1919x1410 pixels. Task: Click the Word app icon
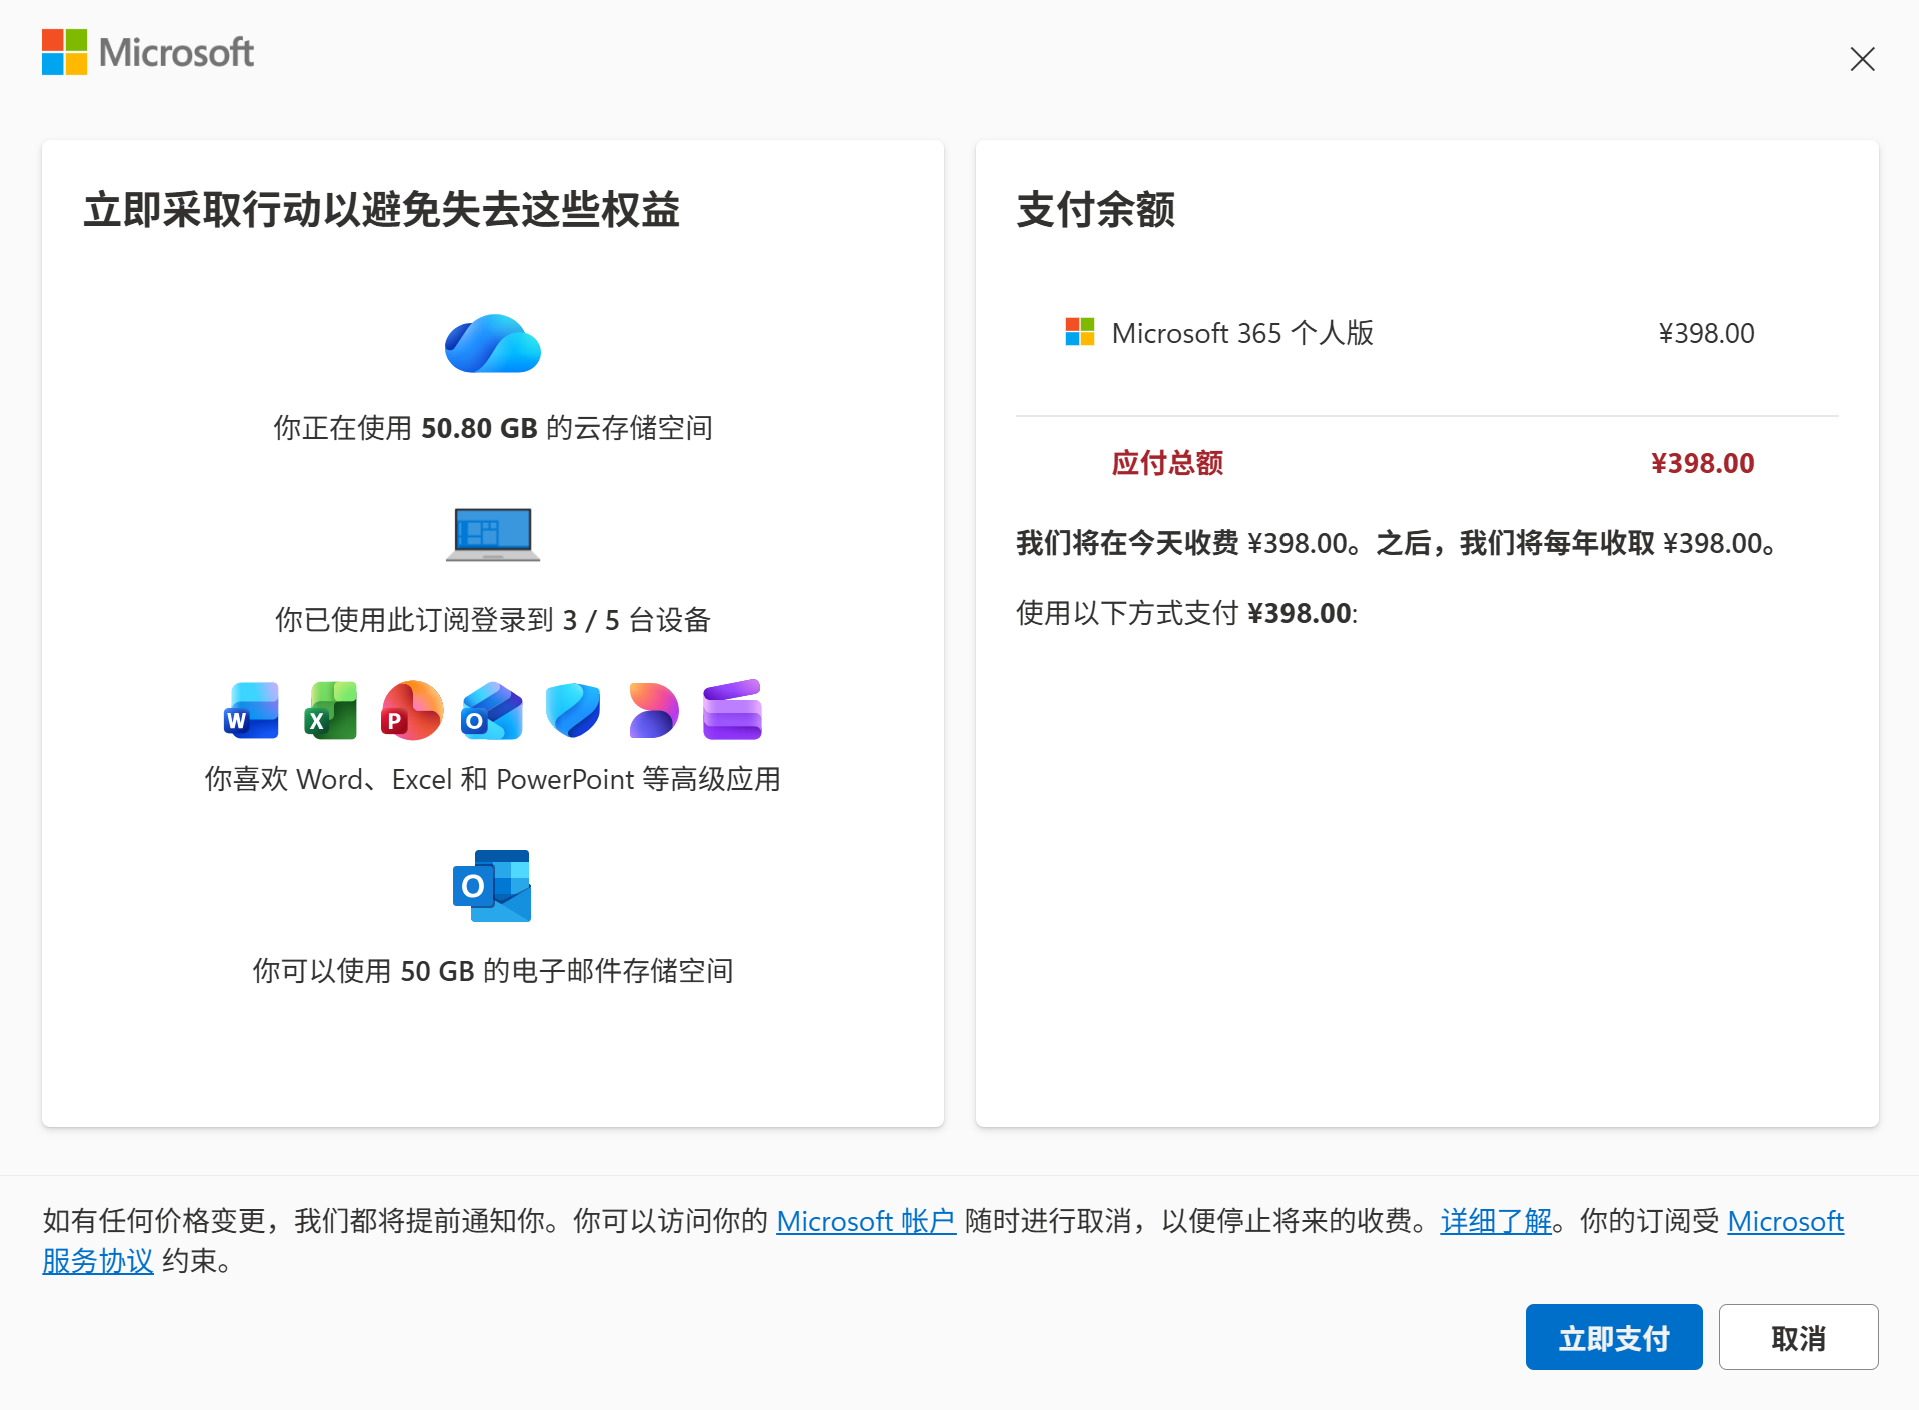click(250, 710)
